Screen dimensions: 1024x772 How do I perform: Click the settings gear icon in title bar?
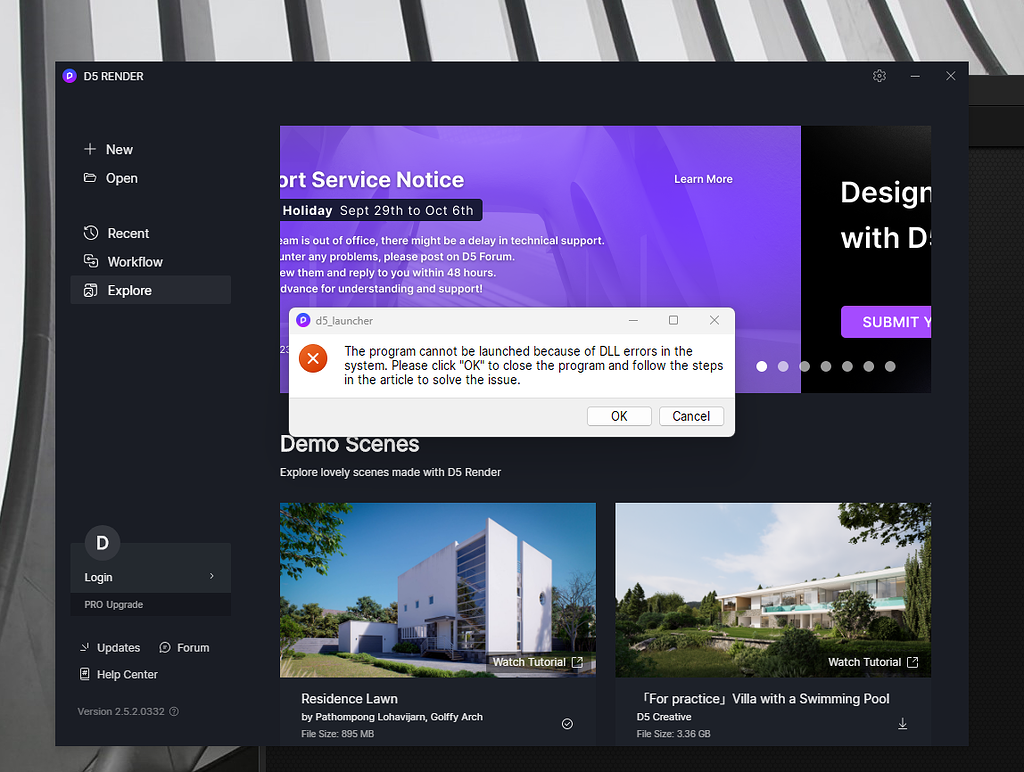click(x=879, y=76)
